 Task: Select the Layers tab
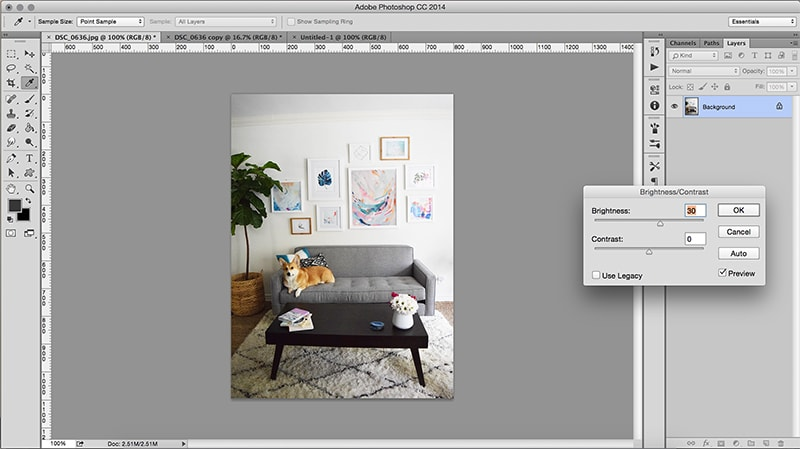click(736, 43)
